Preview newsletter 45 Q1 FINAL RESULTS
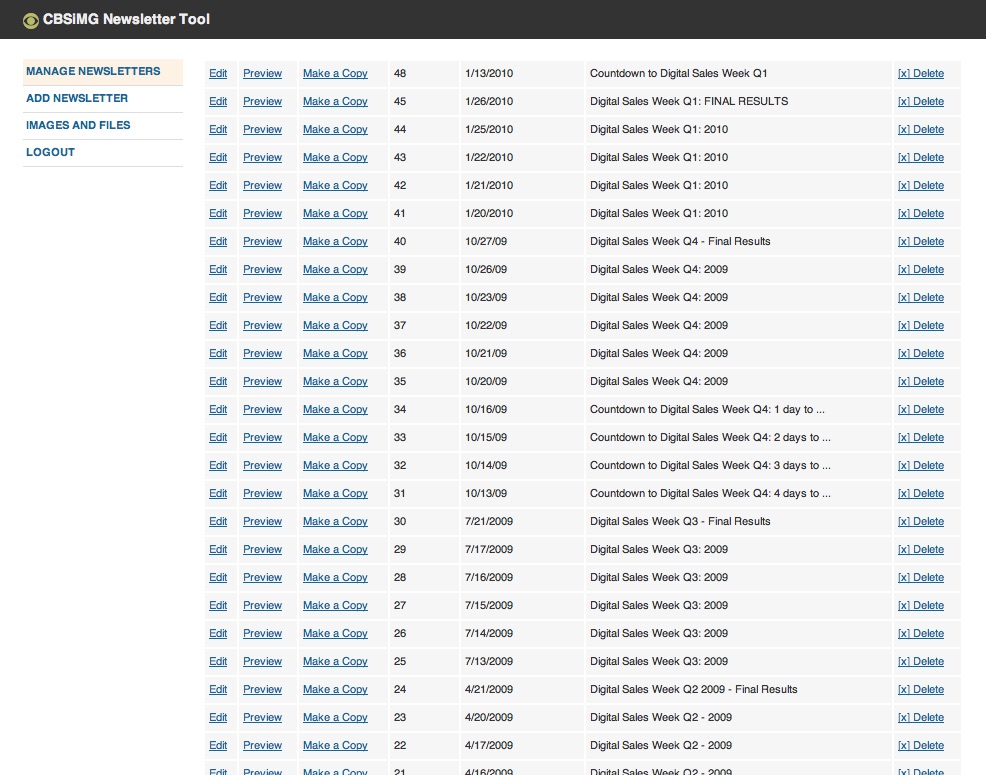The width and height of the screenshot is (986, 775). pos(262,102)
